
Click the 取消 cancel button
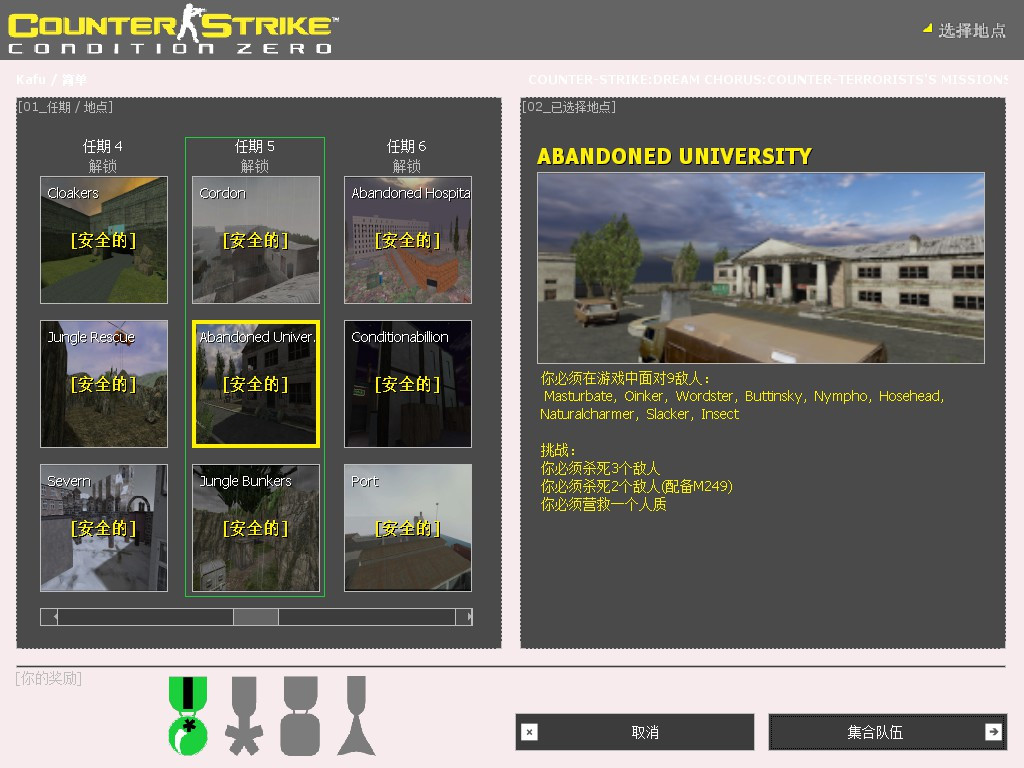click(635, 732)
